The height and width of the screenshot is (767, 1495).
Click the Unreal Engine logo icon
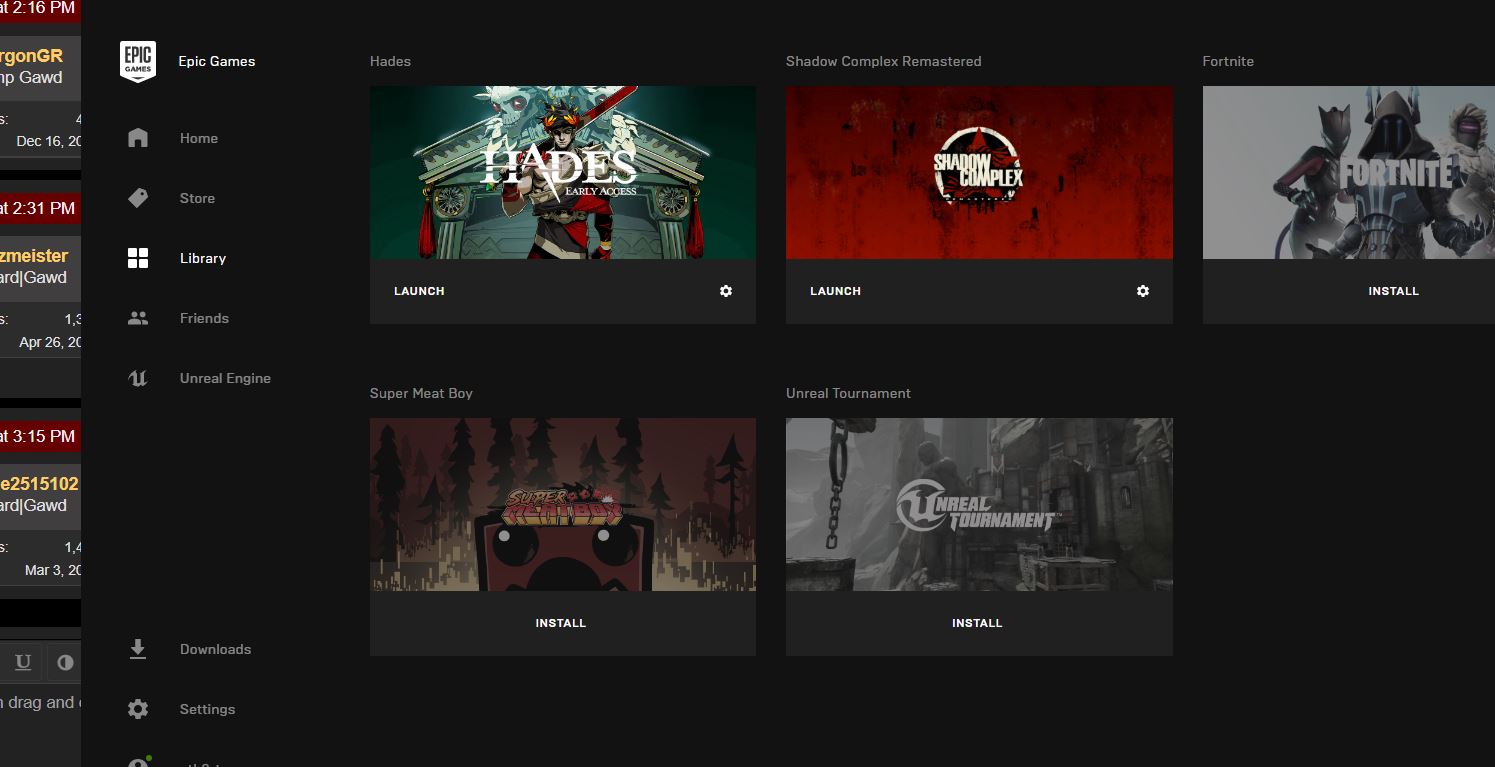(138, 378)
